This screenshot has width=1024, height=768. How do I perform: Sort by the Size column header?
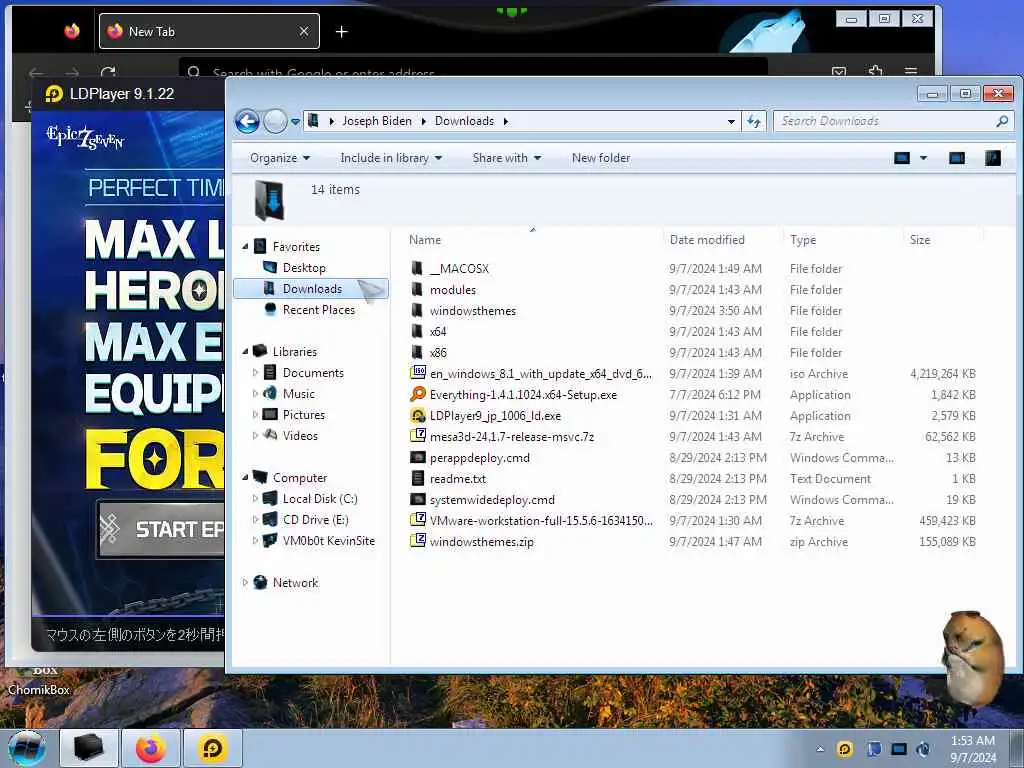tap(920, 240)
